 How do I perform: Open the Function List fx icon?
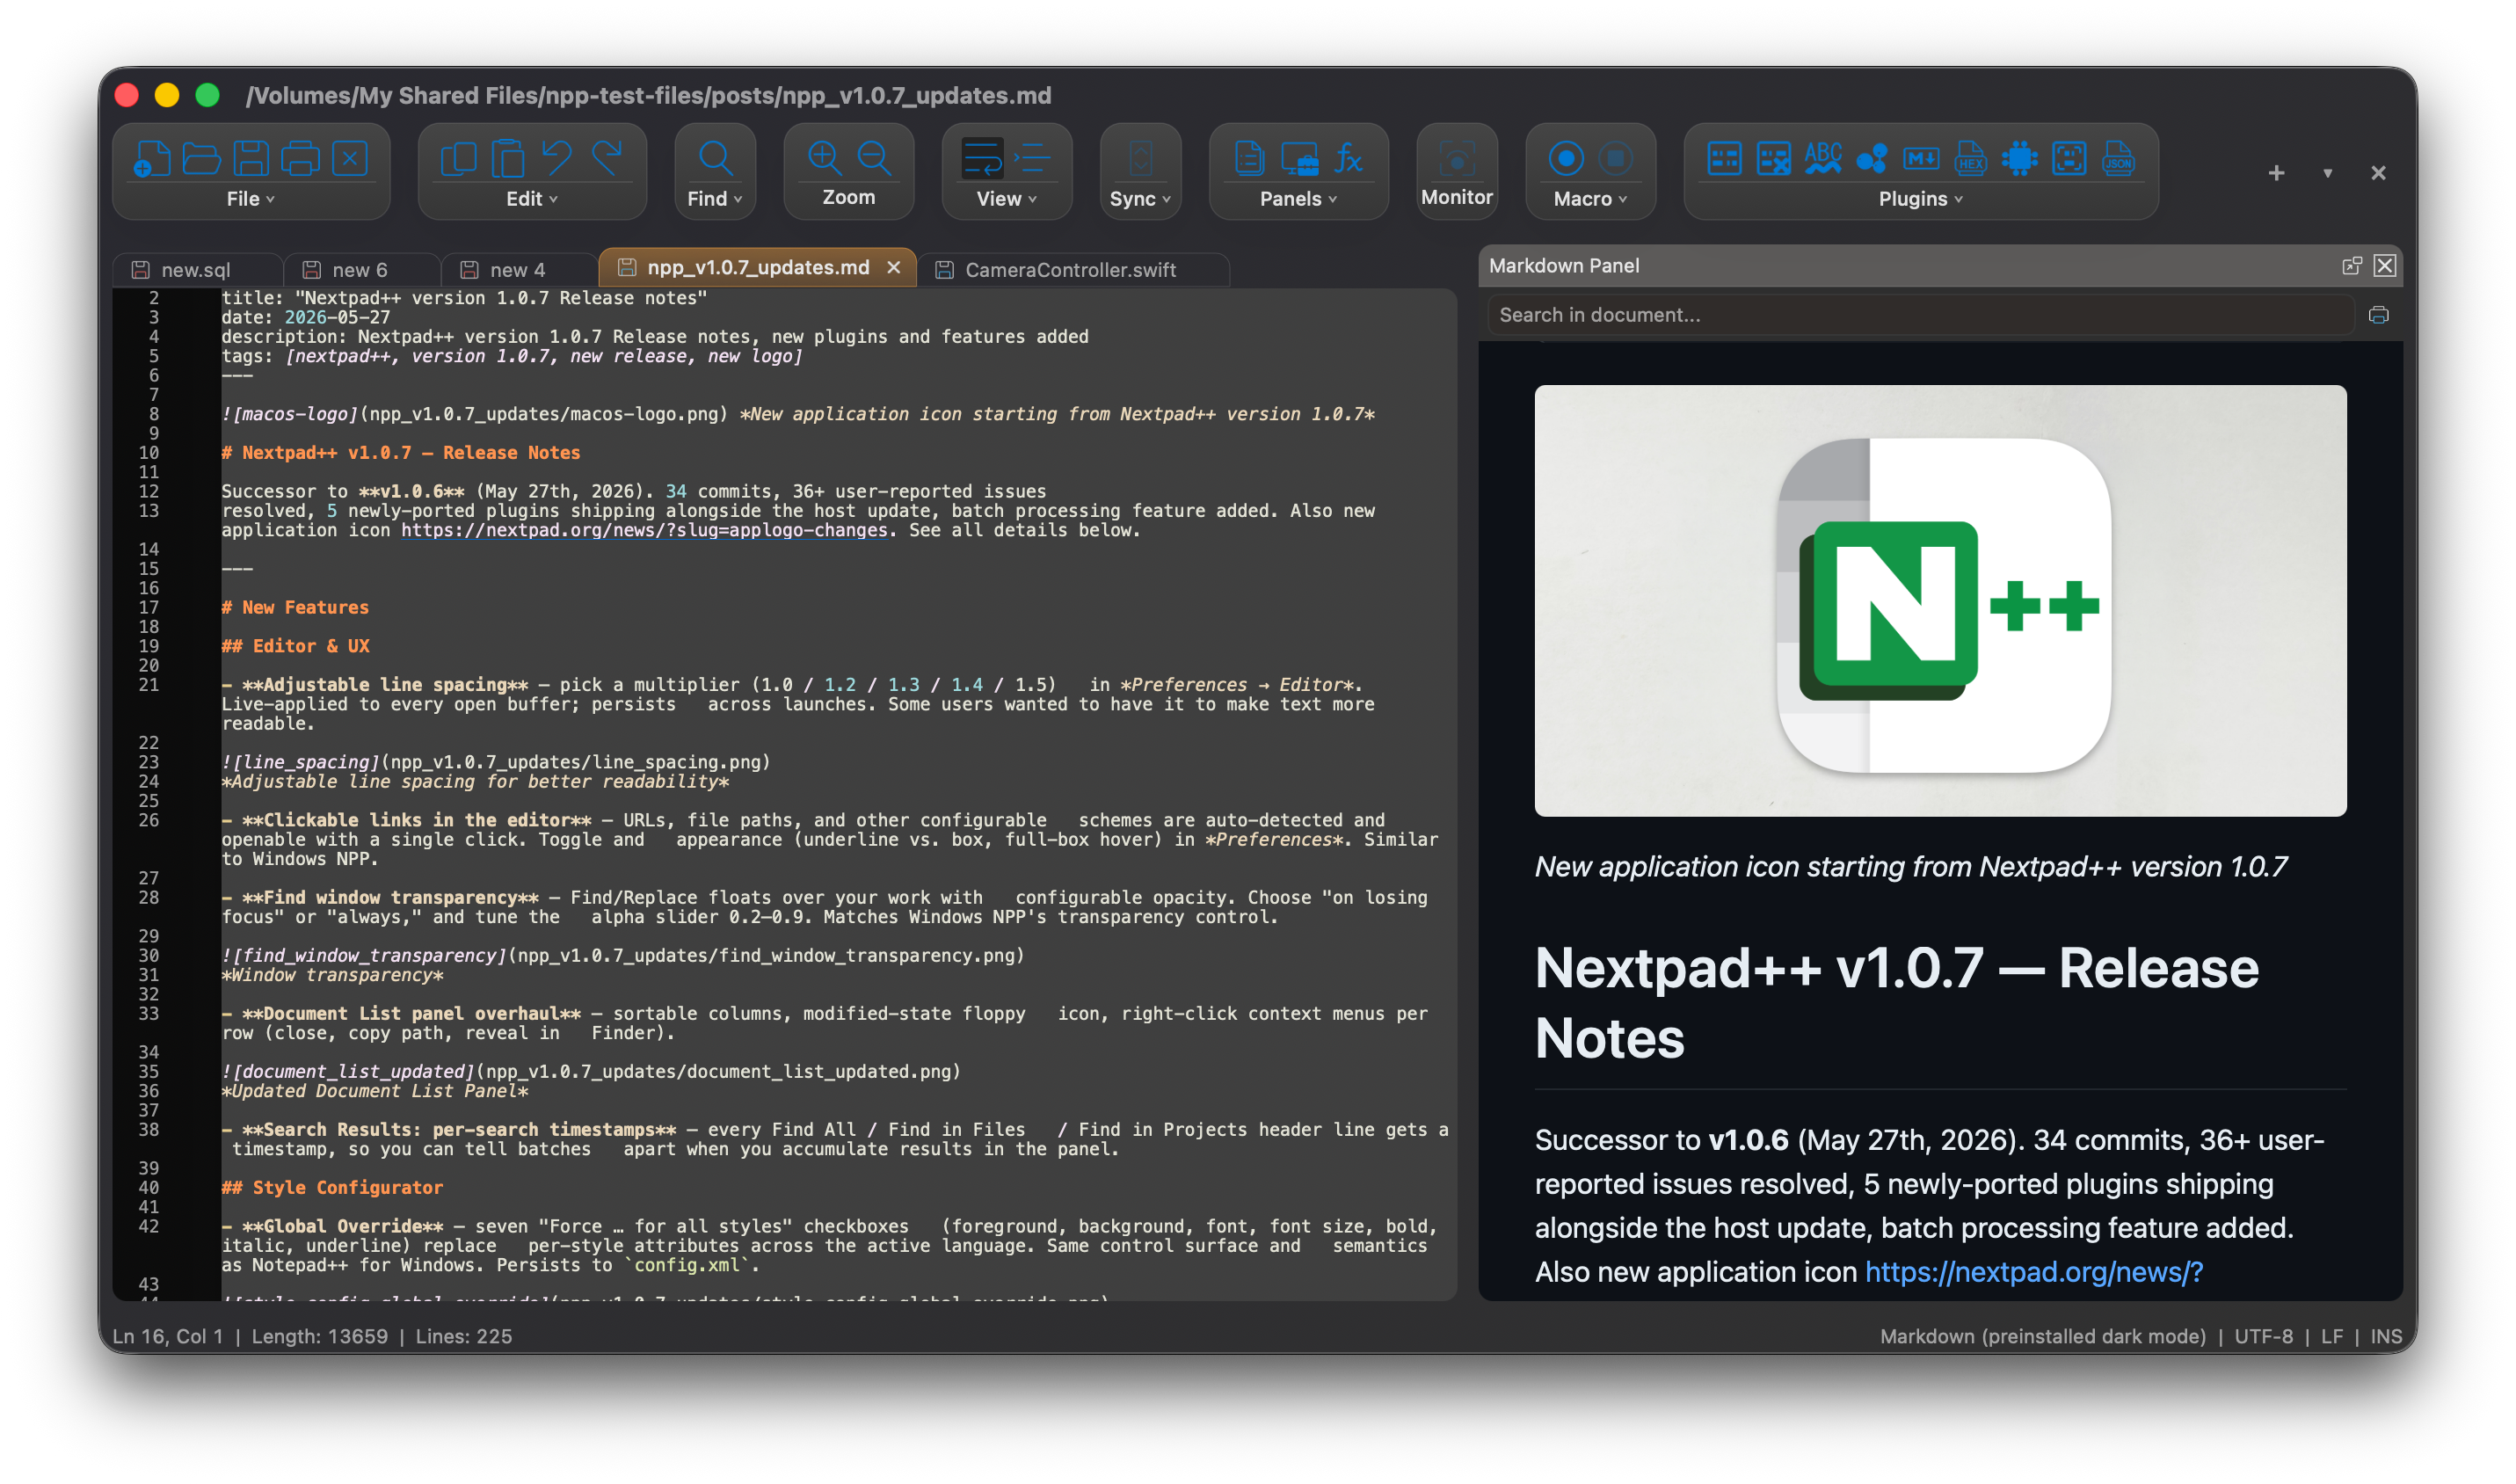[x=1348, y=158]
